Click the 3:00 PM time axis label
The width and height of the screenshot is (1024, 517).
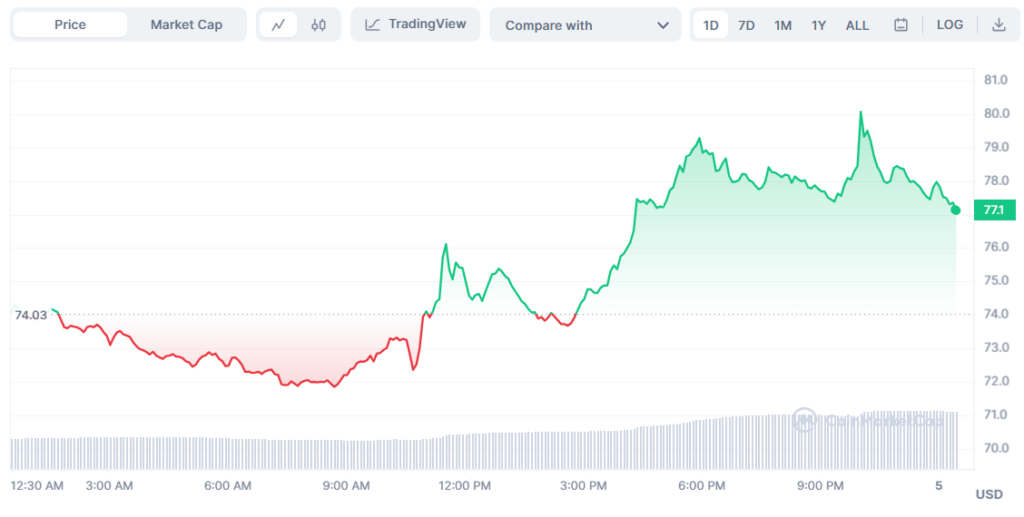(x=583, y=486)
